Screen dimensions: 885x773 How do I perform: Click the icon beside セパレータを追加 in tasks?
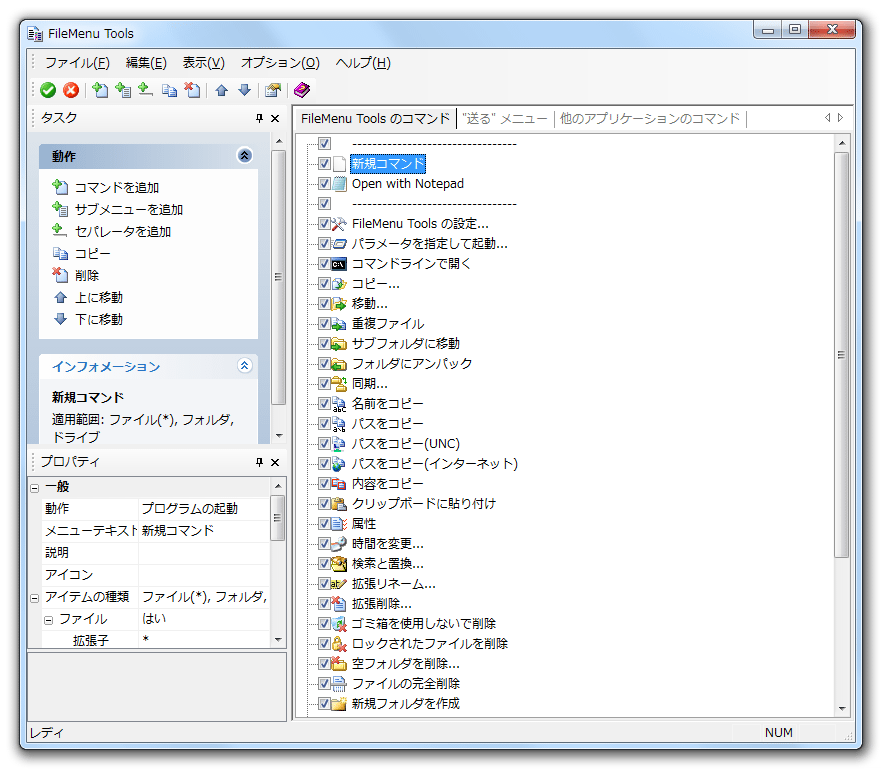tap(60, 231)
